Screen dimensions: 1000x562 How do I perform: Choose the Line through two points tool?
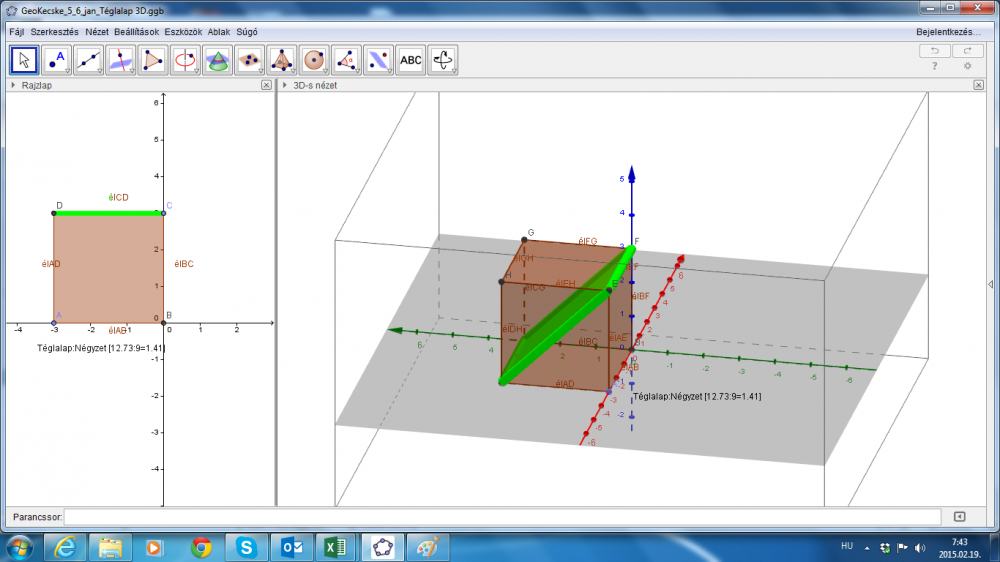(x=89, y=60)
